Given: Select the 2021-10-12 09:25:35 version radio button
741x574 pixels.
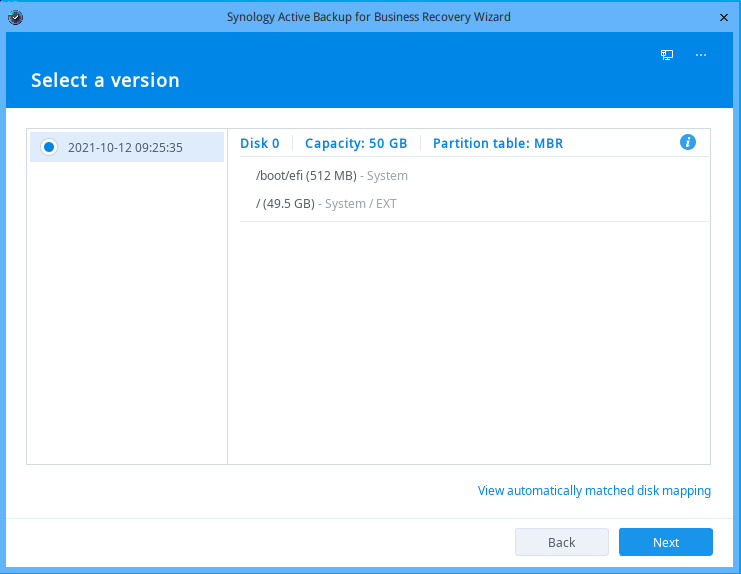Looking at the screenshot, I should point(49,147).
